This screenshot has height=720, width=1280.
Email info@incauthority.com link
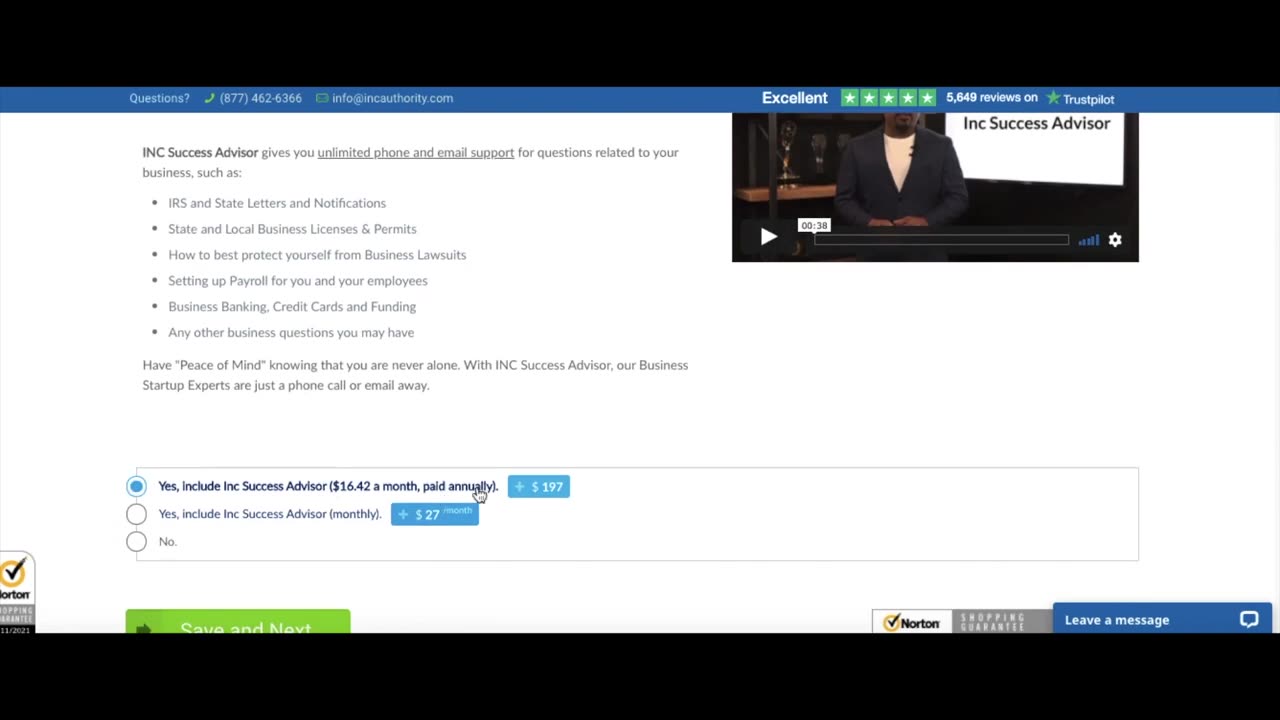(392, 98)
